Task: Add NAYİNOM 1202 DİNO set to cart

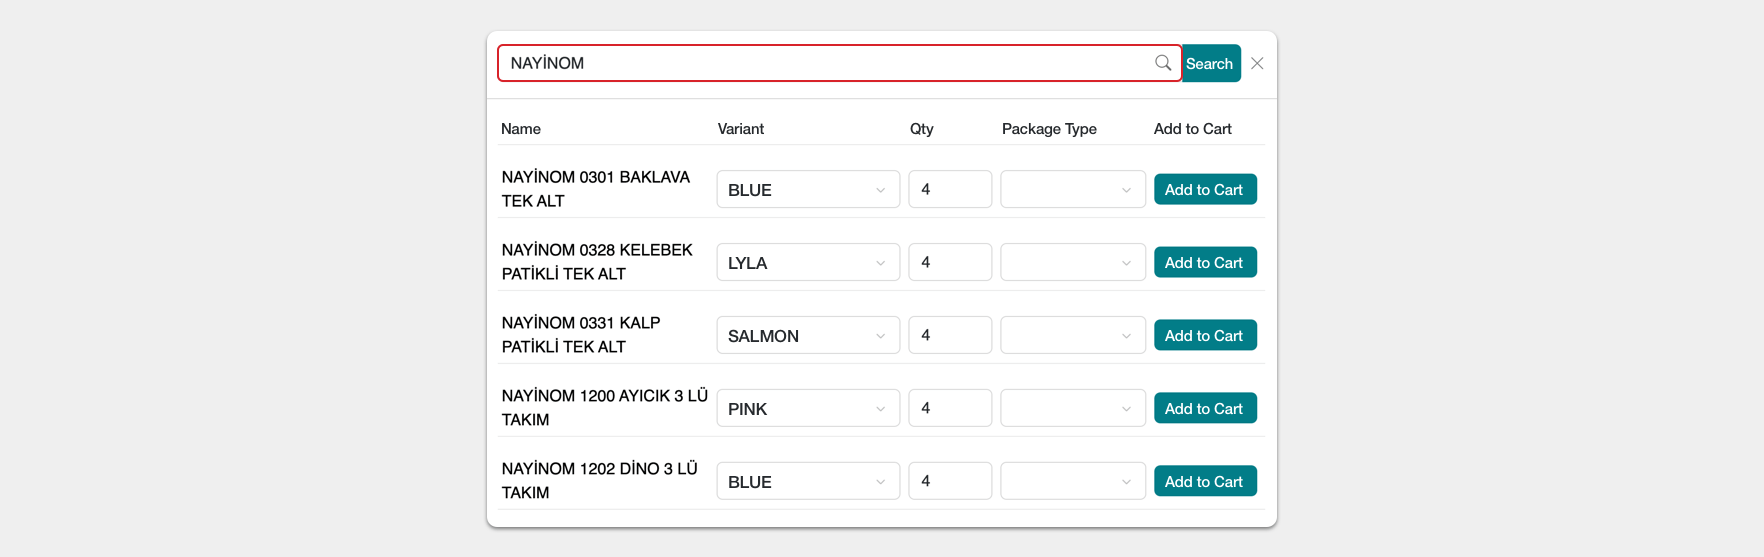Action: pos(1205,481)
